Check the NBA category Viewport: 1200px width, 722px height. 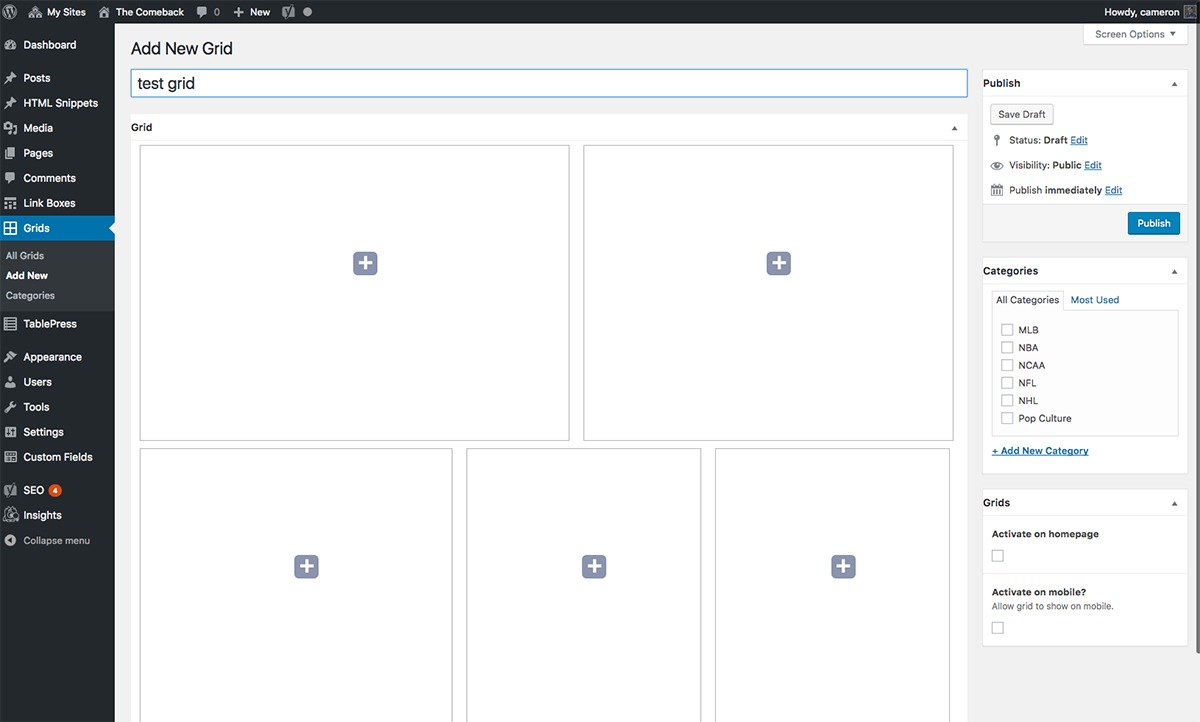coord(1007,348)
